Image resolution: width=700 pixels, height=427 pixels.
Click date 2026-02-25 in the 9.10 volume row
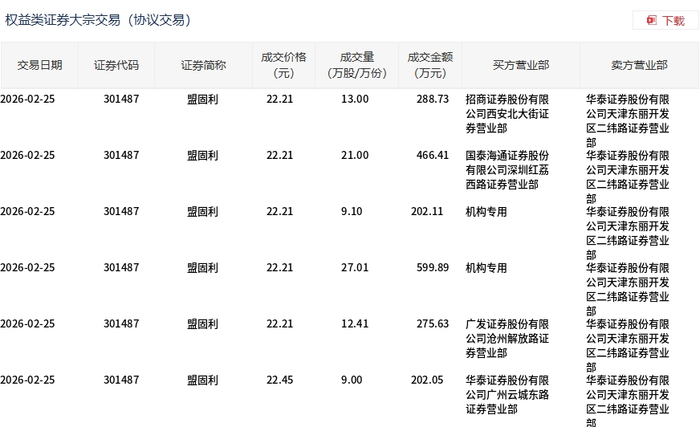28,211
